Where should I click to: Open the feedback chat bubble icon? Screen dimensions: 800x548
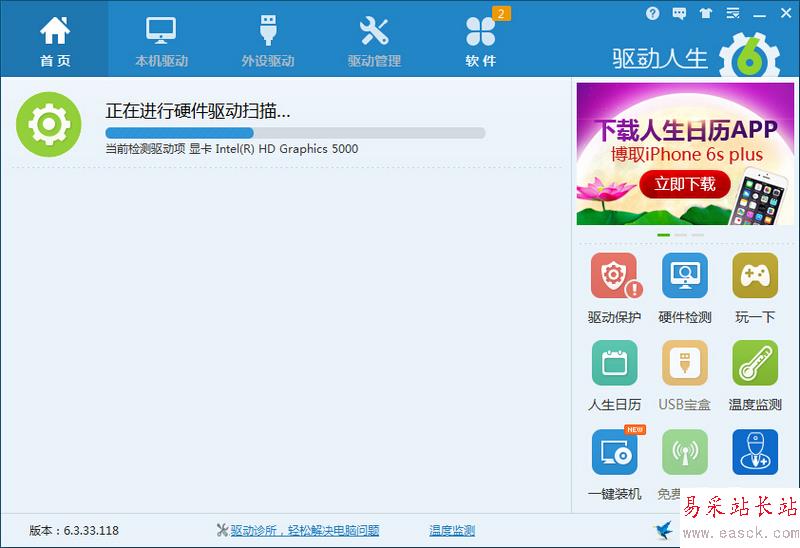click(x=679, y=14)
